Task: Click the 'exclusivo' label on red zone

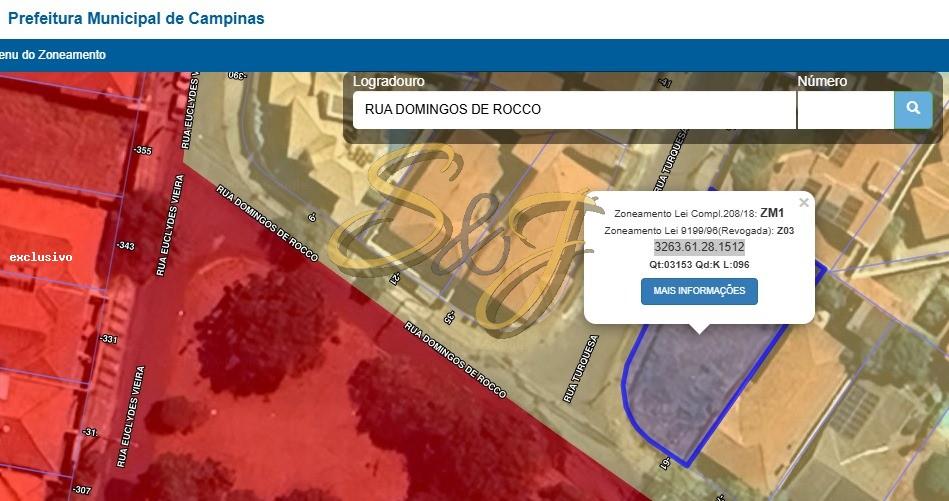Action: click(x=41, y=257)
